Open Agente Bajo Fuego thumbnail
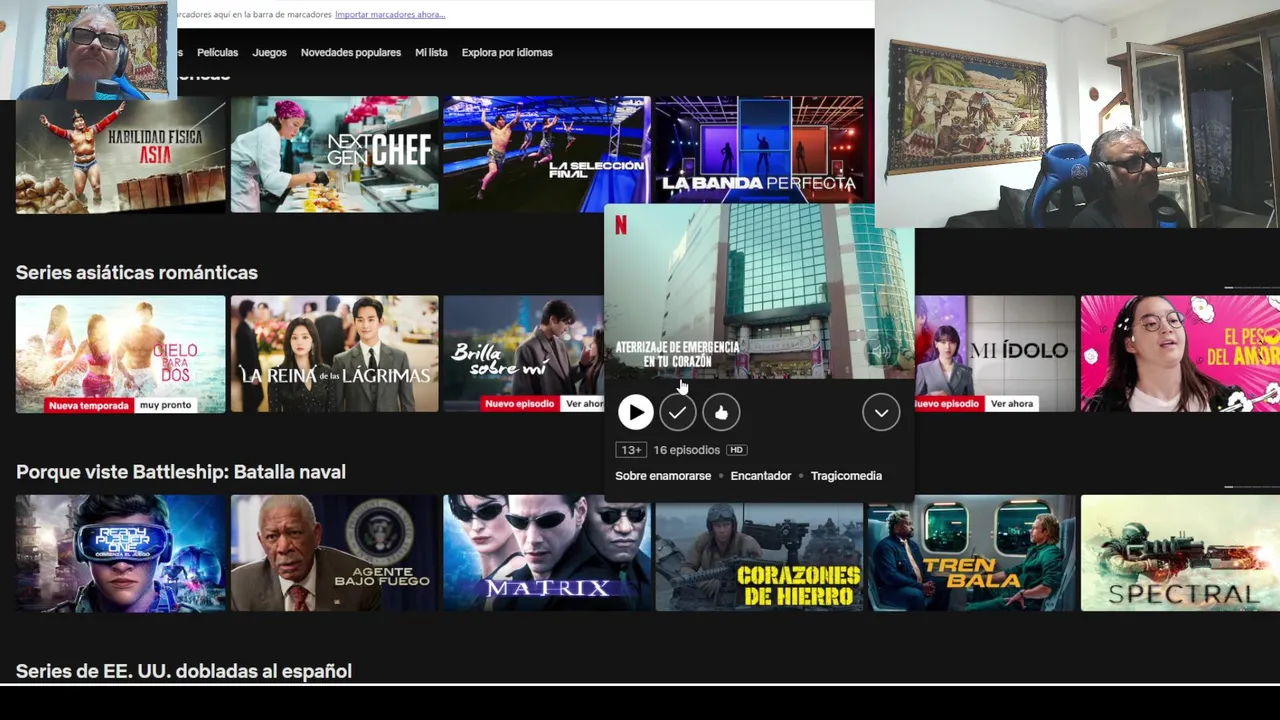The image size is (1280, 720). pos(334,553)
